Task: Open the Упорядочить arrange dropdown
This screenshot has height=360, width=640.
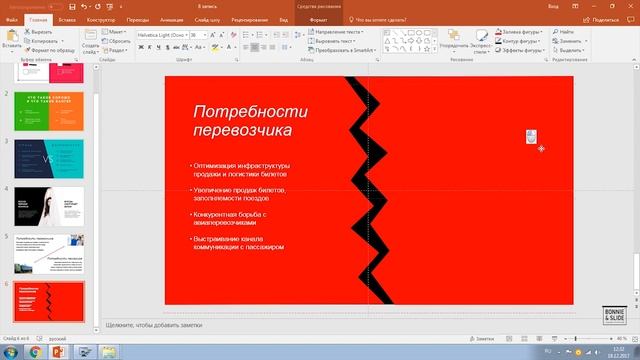Action: [453, 41]
